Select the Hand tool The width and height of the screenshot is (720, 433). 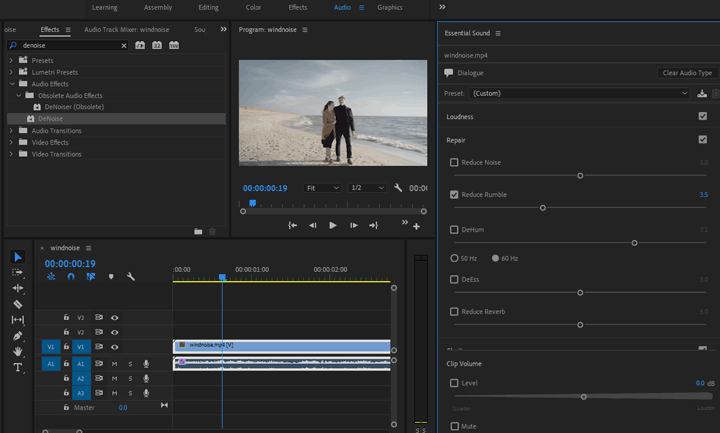pyautogui.click(x=18, y=351)
